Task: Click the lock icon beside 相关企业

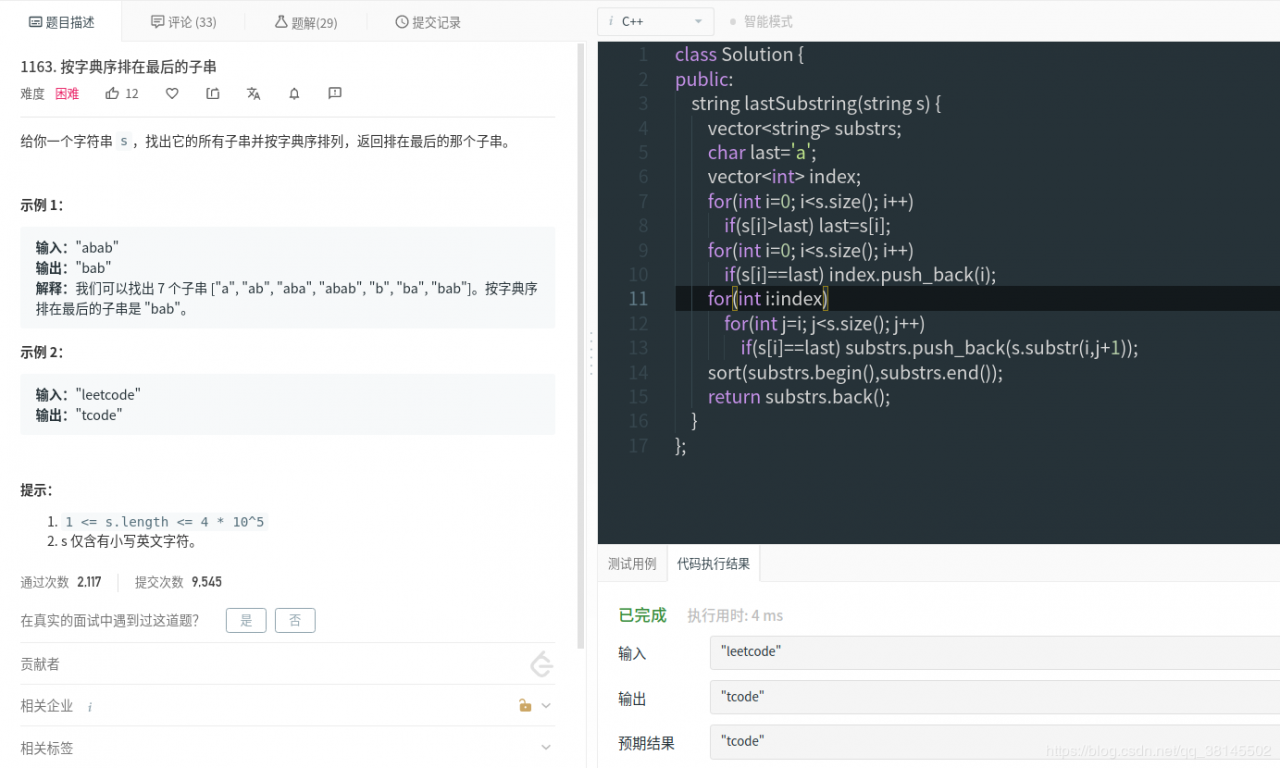Action: (x=525, y=705)
